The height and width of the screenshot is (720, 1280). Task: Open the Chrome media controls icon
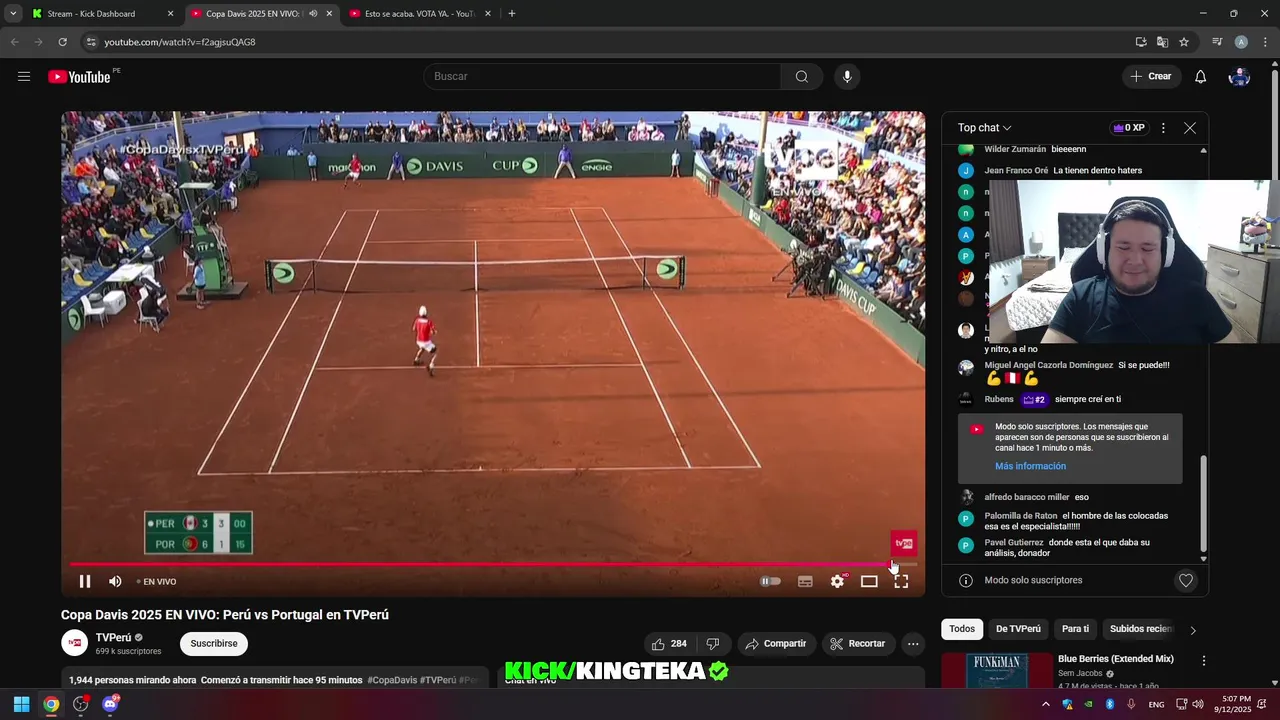[1217, 42]
